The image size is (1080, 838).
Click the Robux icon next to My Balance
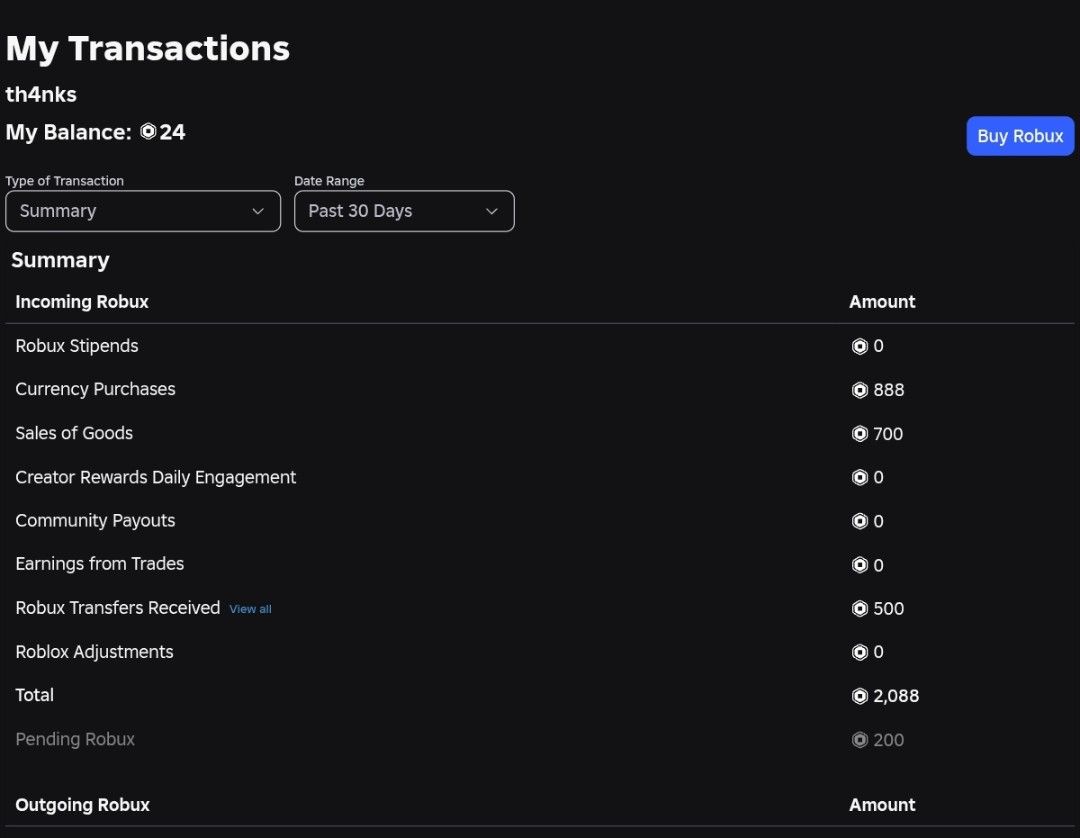click(x=148, y=132)
